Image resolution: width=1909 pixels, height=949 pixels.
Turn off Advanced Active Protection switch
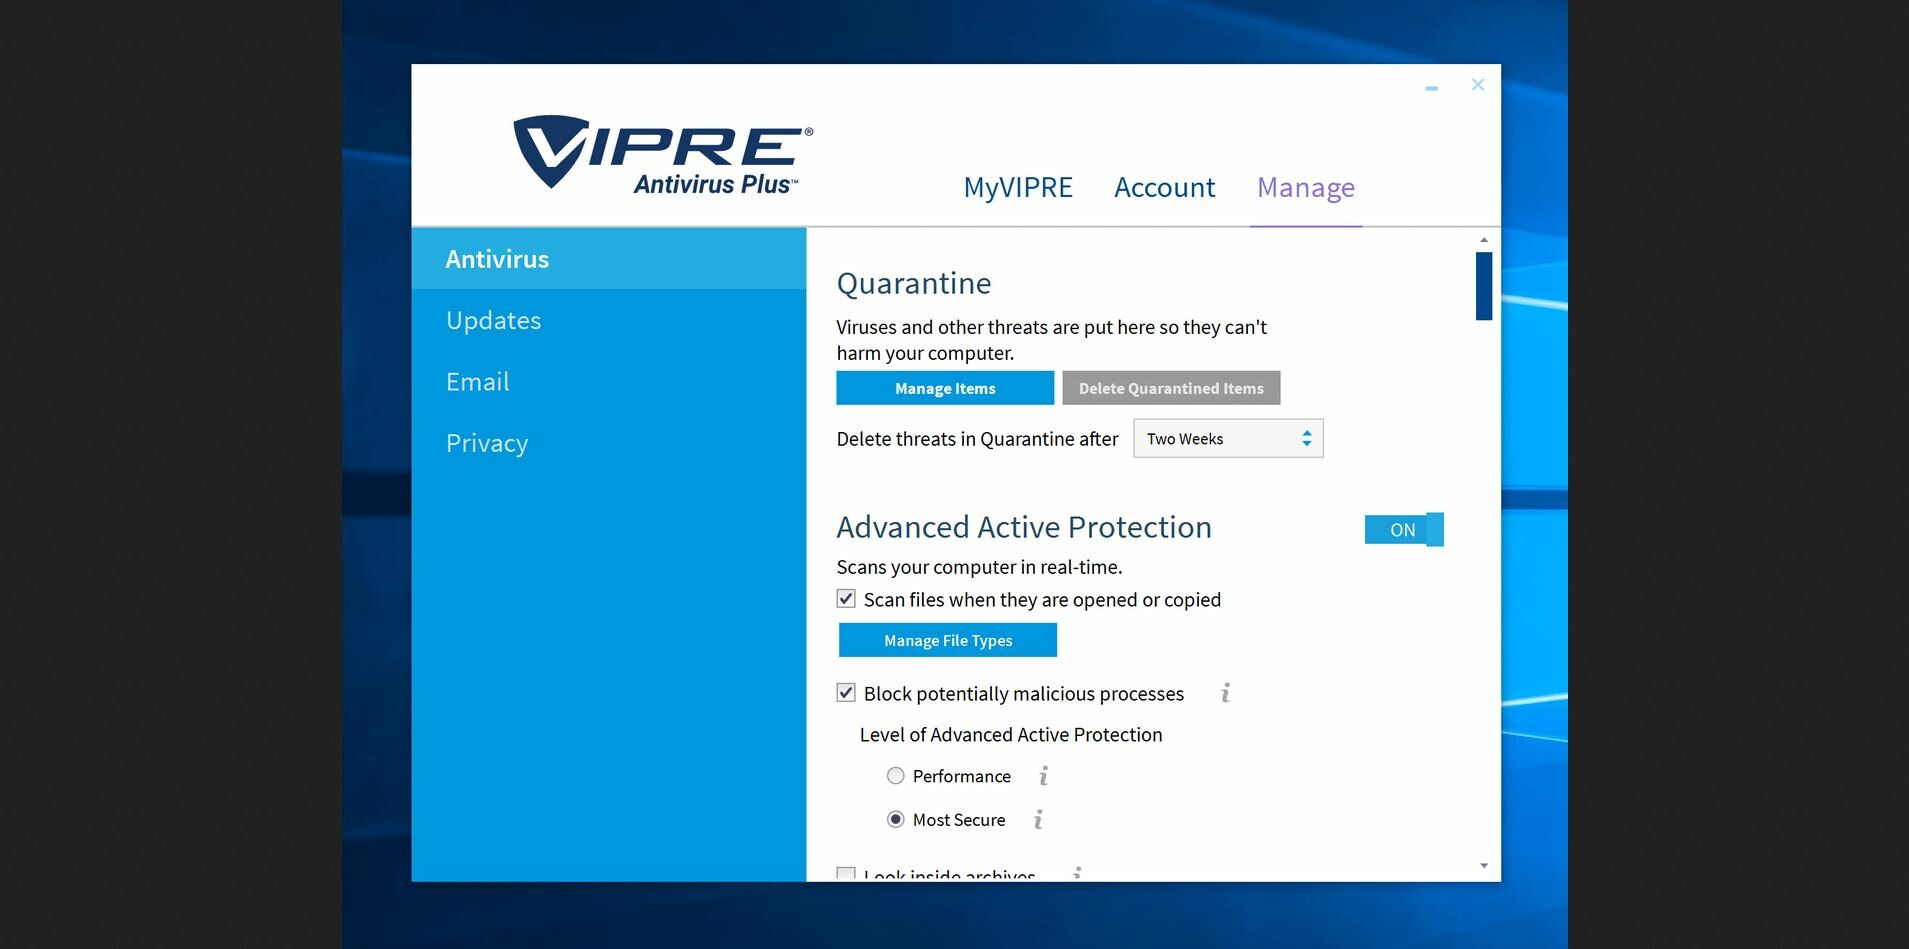click(1404, 530)
